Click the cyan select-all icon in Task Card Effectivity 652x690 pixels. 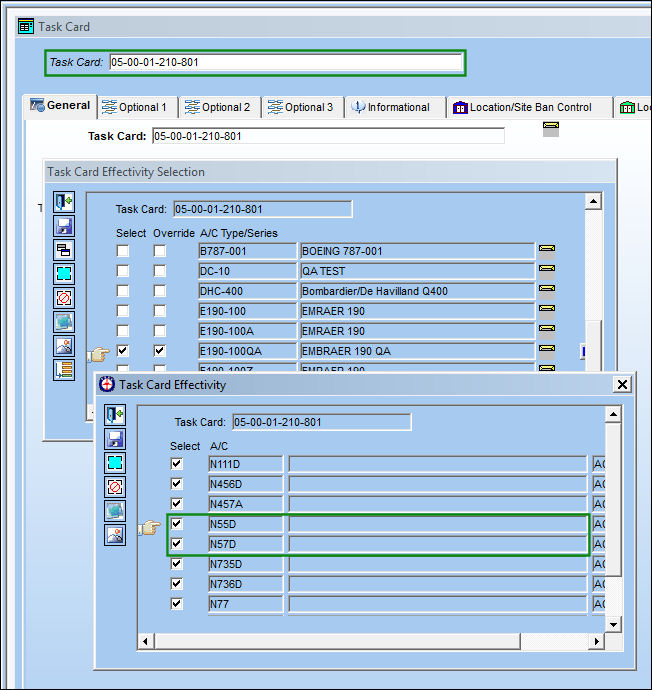[115, 463]
